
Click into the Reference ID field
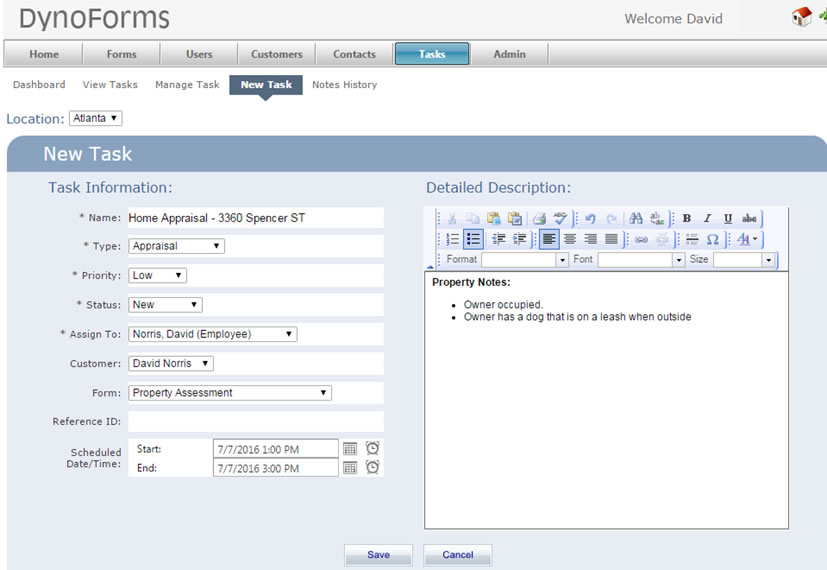[x=256, y=421]
